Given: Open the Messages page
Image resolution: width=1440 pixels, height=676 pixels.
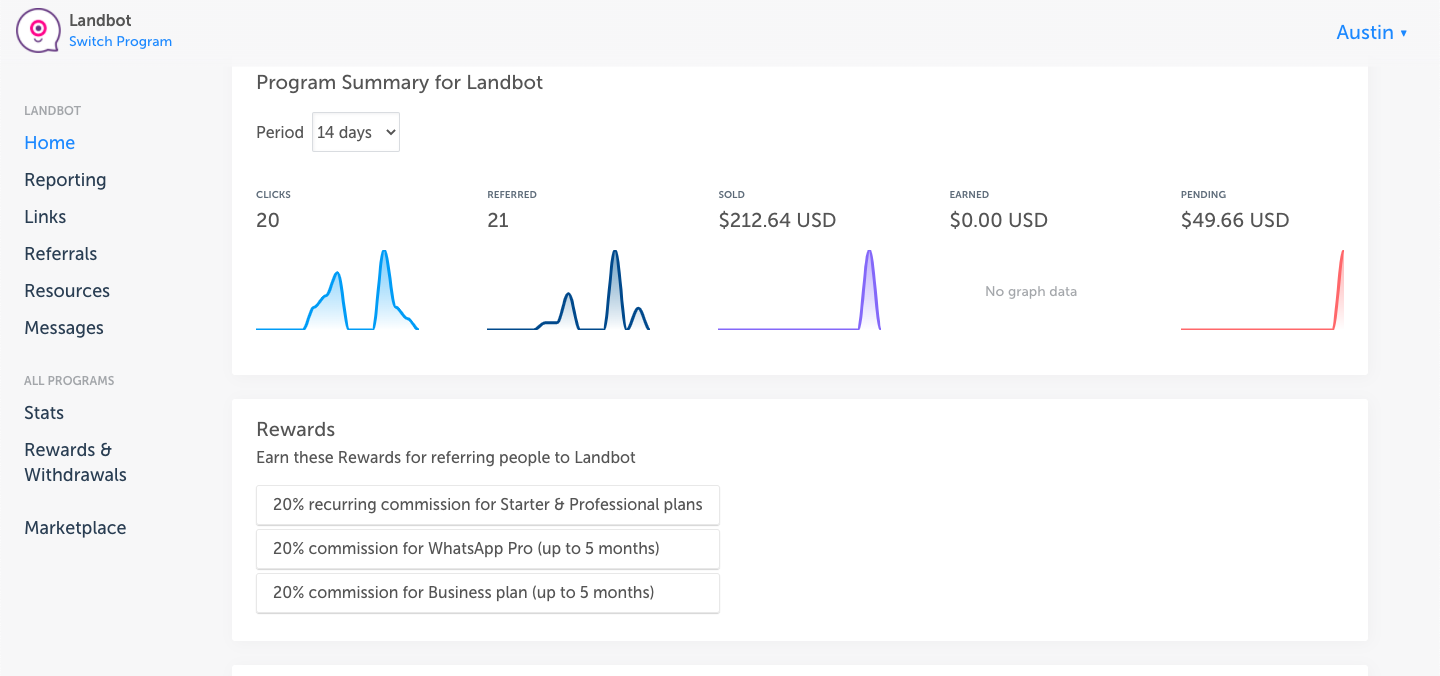Looking at the screenshot, I should click(x=64, y=328).
